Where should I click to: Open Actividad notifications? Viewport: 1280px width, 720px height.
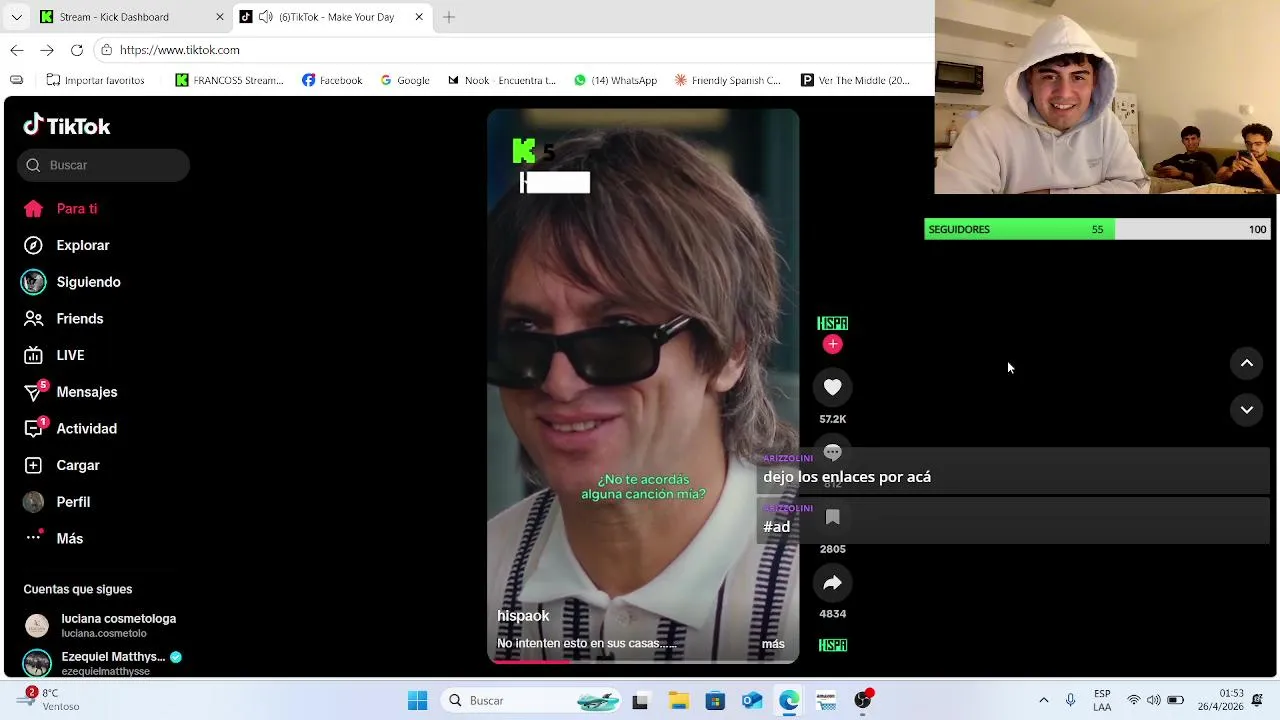tap(71, 429)
